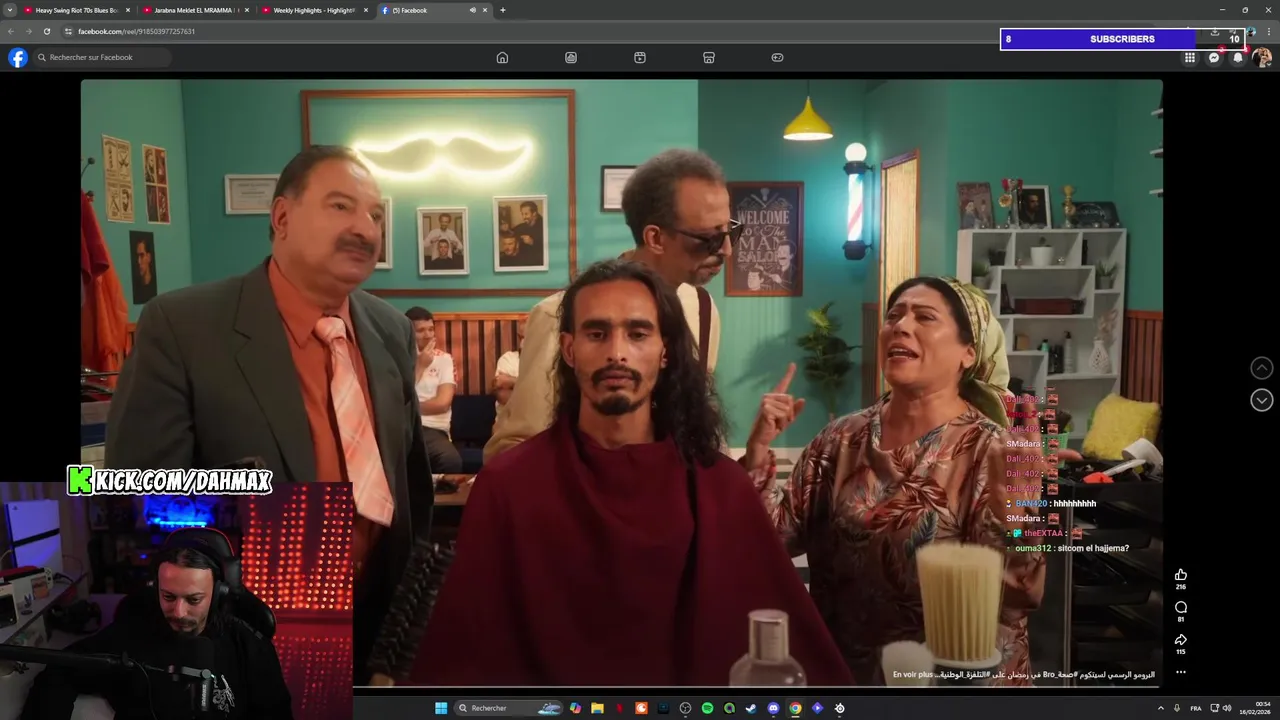Go to the previous reel with the up chevron
This screenshot has width=1280, height=720.
pos(1262,368)
